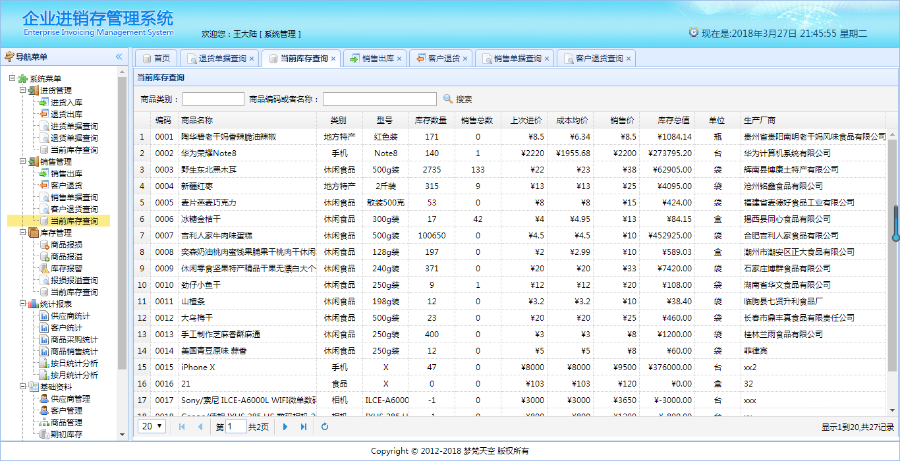Viewport: 900px width, 461px height.
Task: Click the navigation tree vertical scrollbar
Action: point(122,224)
